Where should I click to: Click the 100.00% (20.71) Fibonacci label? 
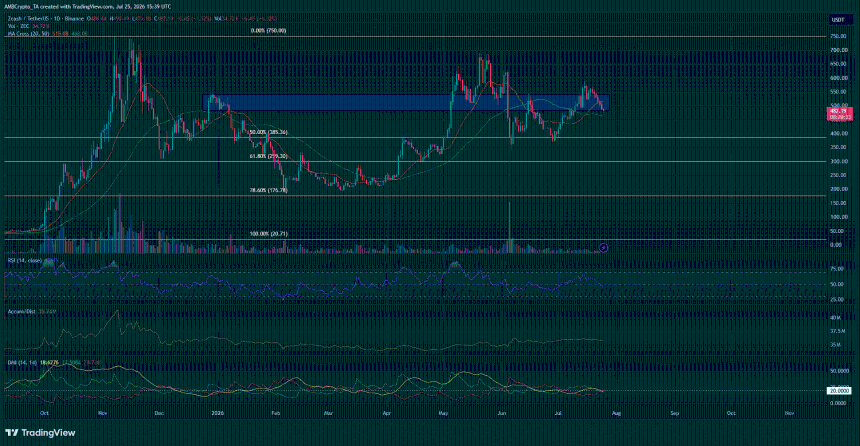(268, 234)
